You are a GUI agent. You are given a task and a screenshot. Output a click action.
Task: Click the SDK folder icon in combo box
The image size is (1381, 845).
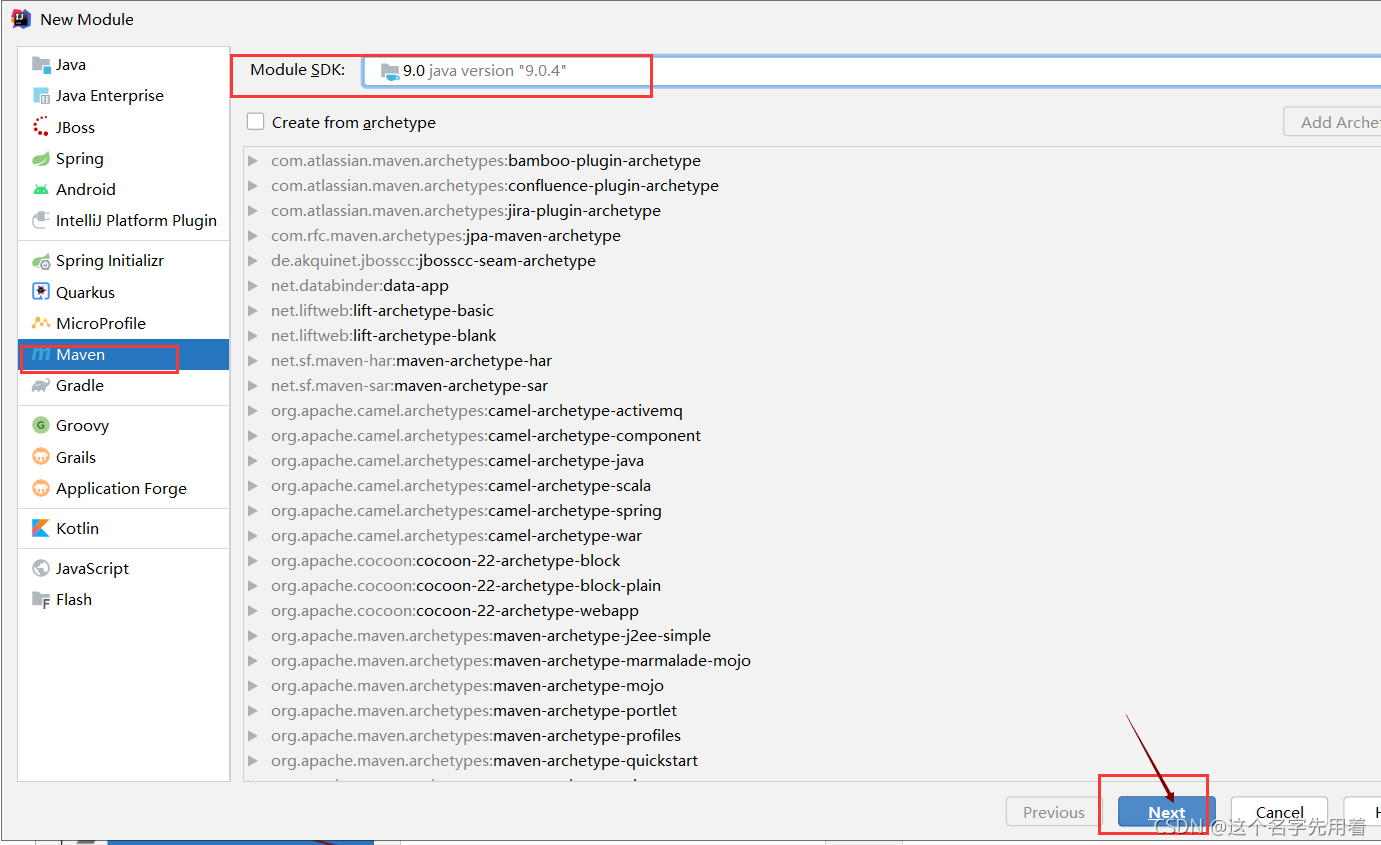390,71
